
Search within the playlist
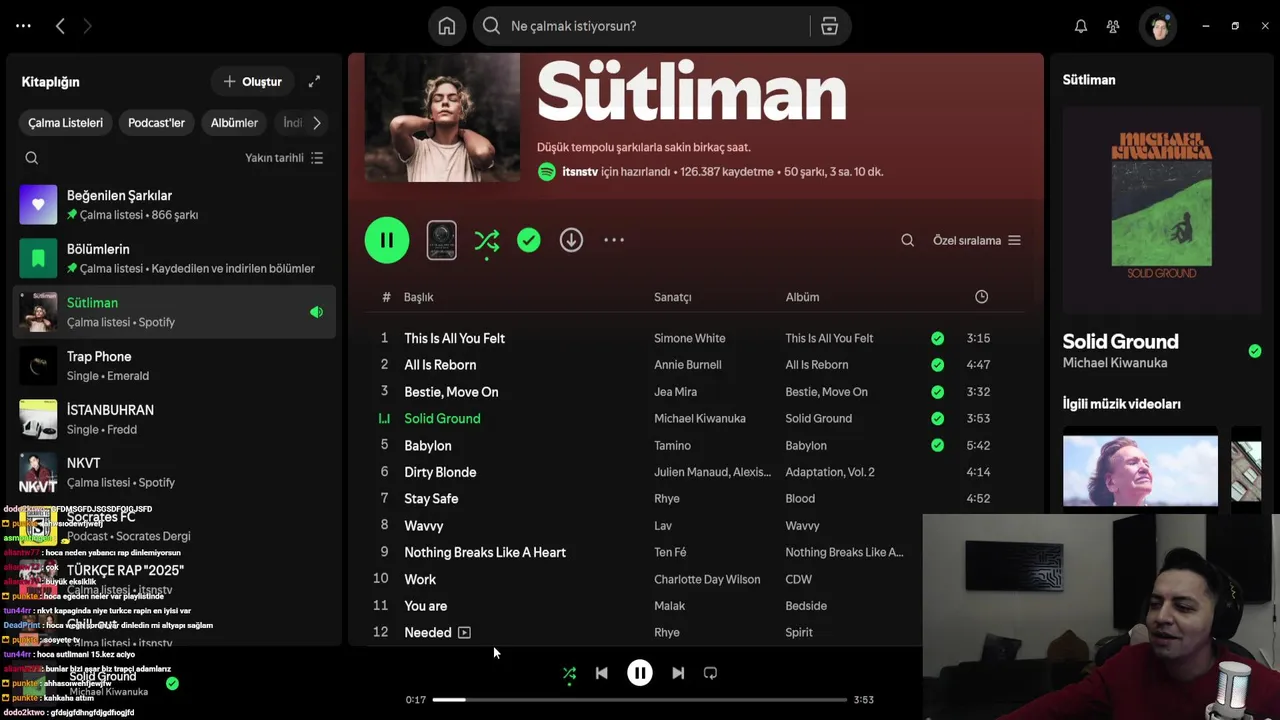[x=907, y=240]
